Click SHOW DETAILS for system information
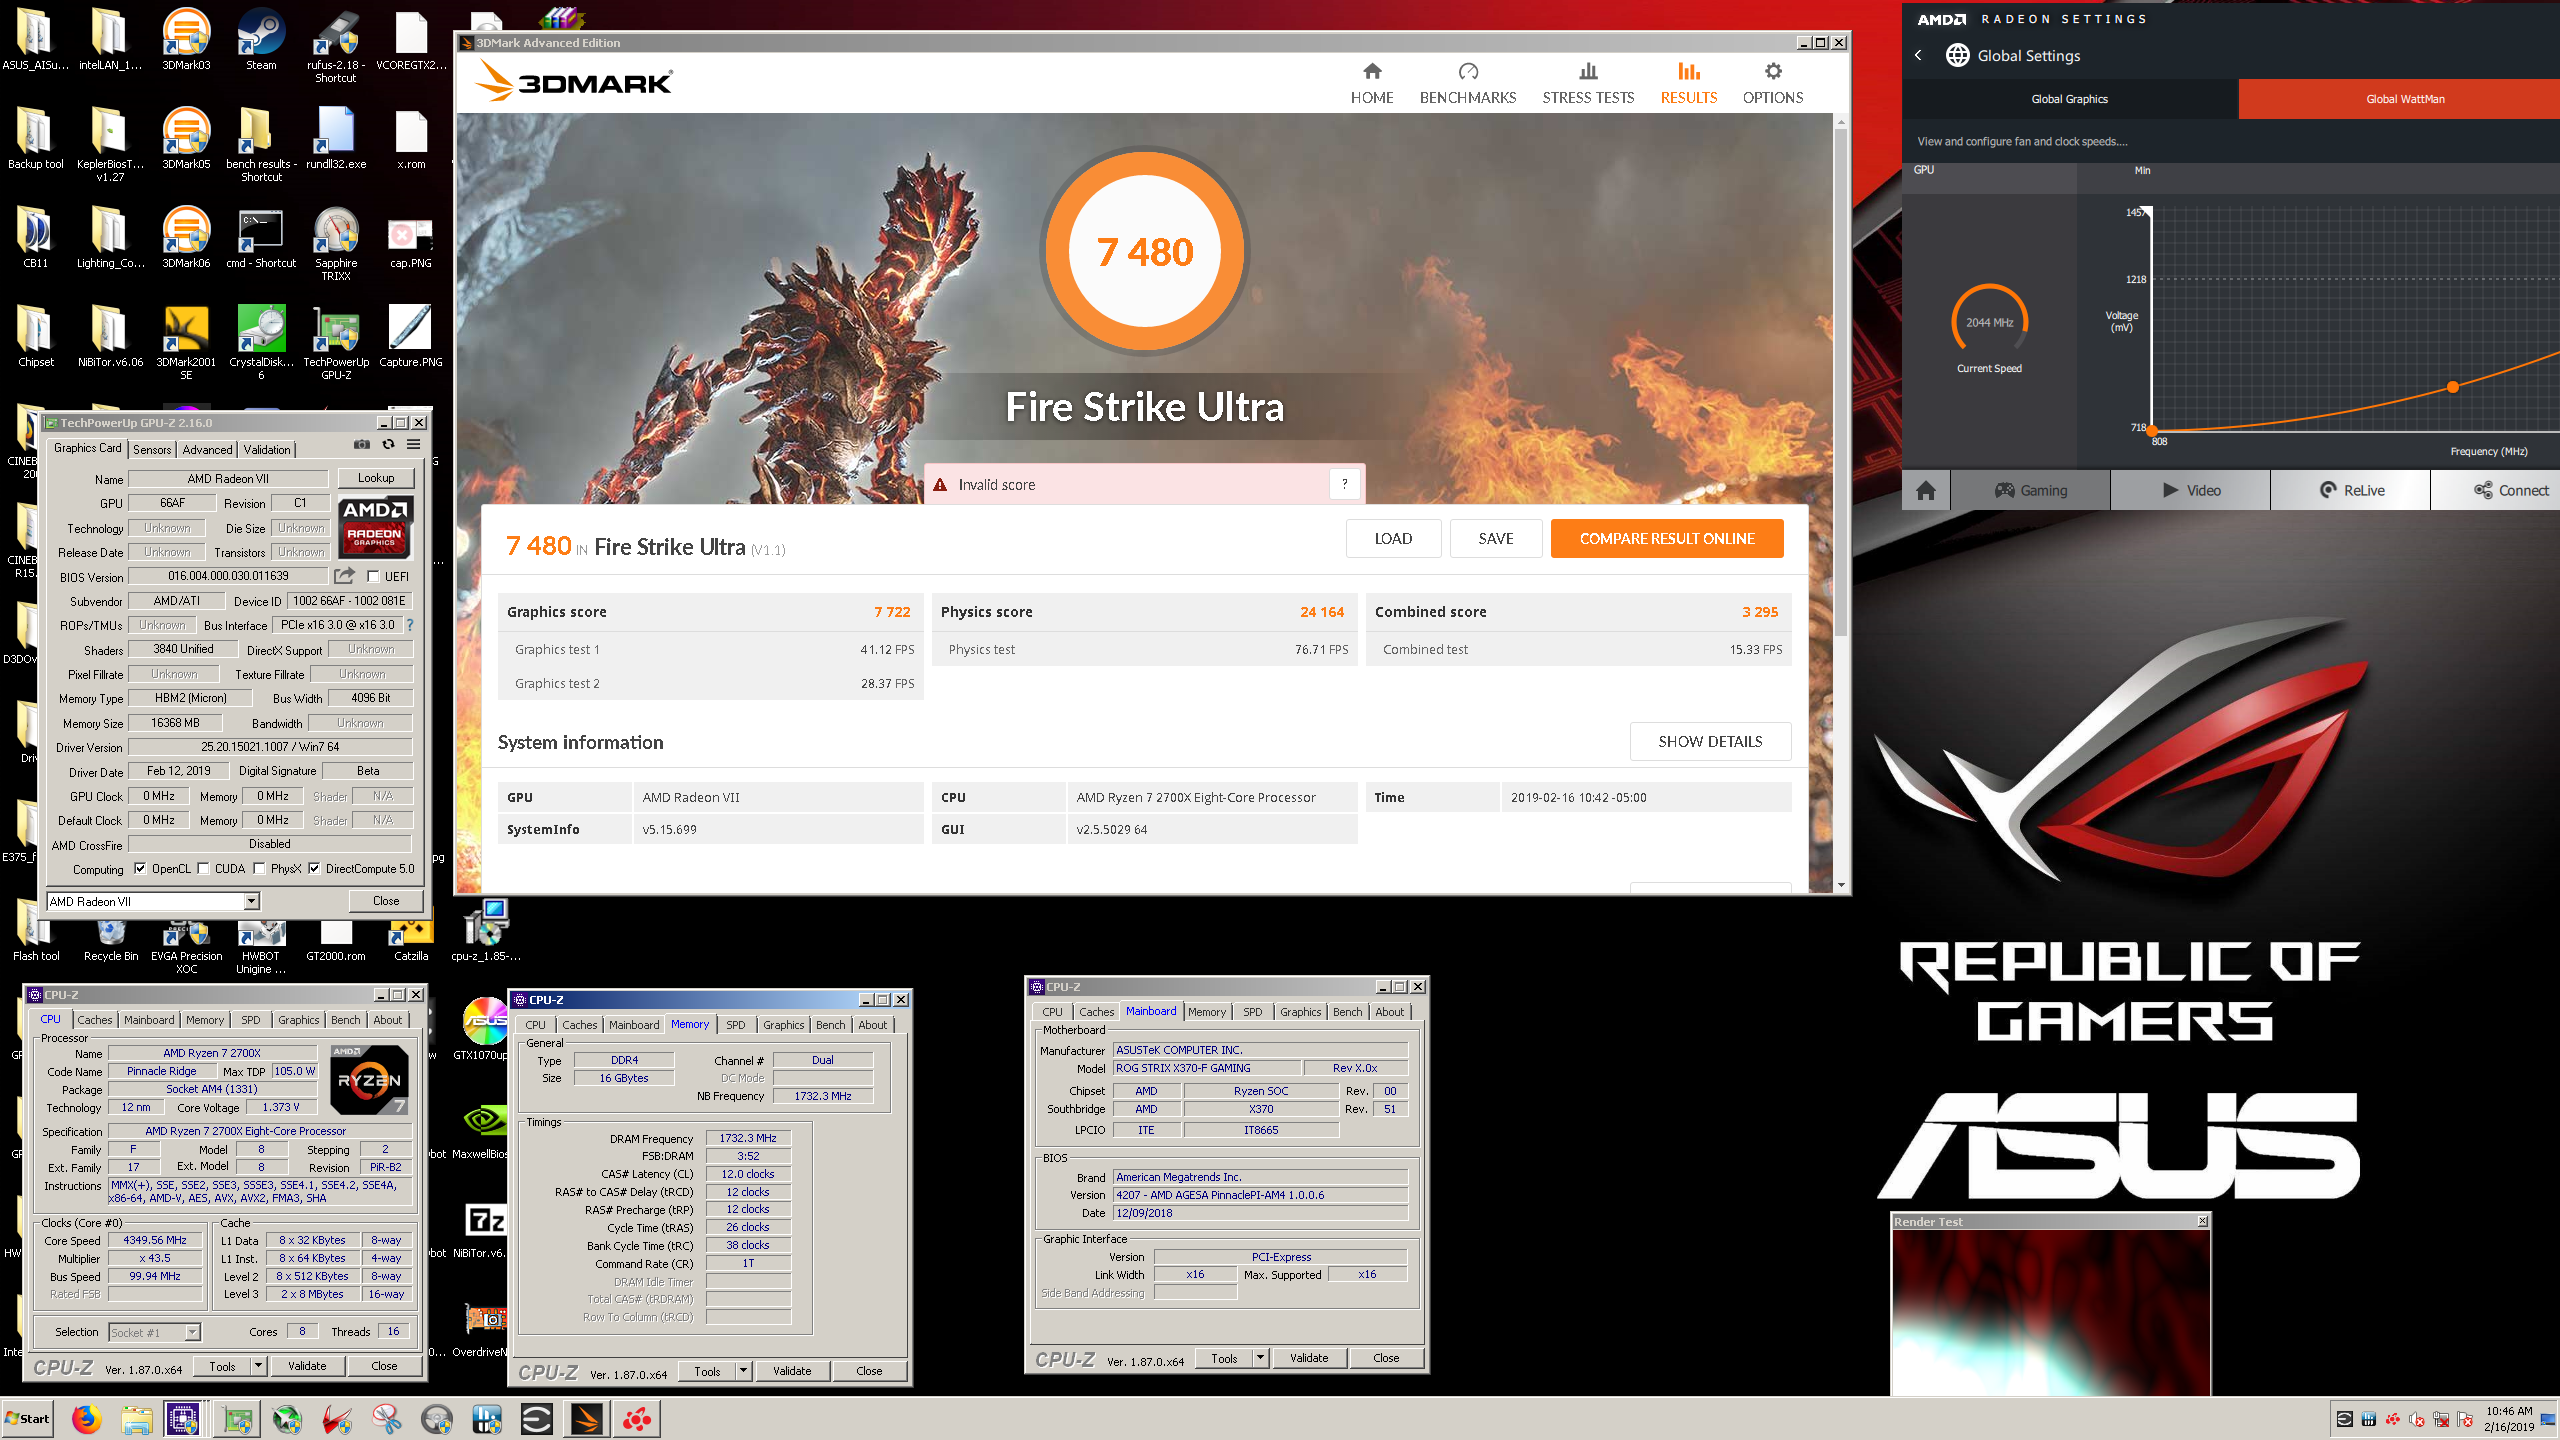This screenshot has width=2560, height=1440. pos(1710,741)
